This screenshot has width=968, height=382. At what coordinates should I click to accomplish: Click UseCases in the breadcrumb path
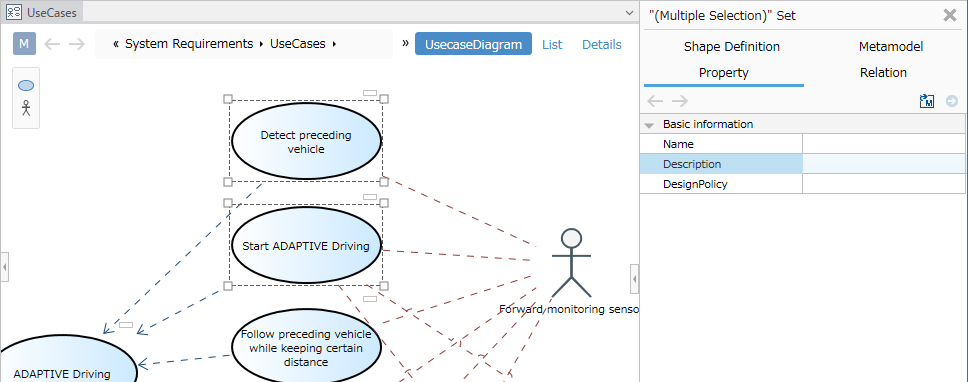pyautogui.click(x=298, y=44)
